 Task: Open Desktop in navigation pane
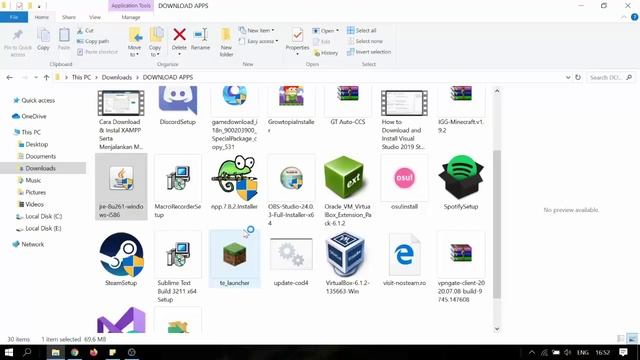point(37,144)
